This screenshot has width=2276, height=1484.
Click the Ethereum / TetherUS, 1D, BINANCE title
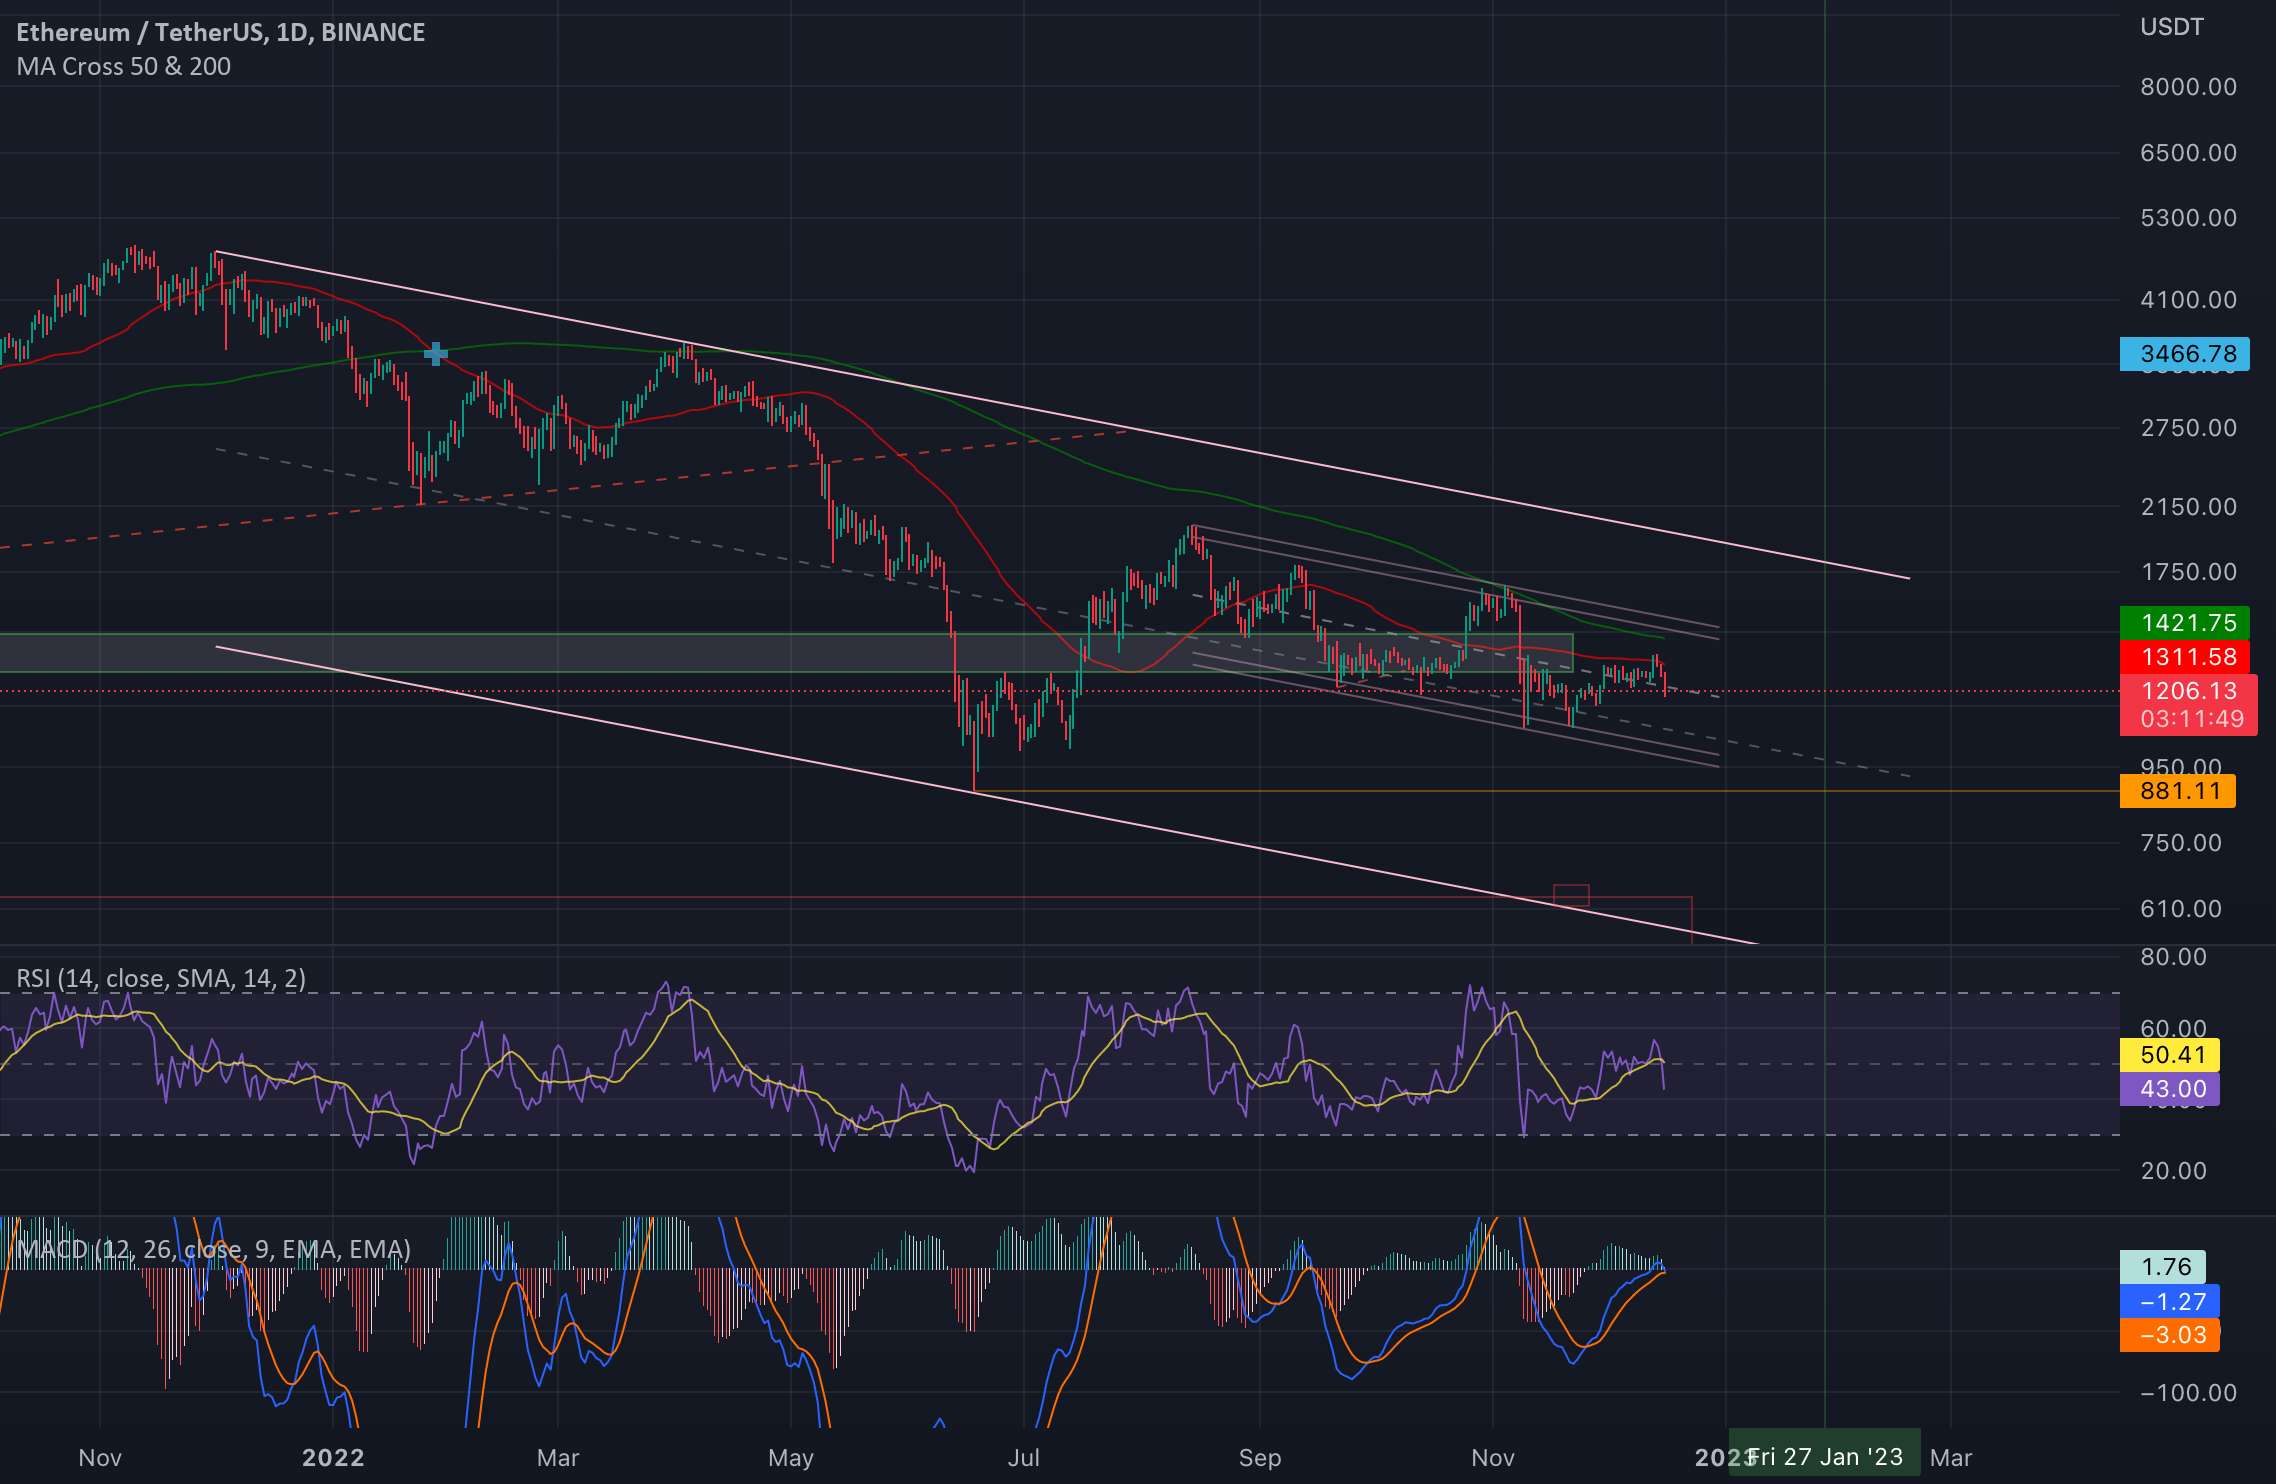point(221,32)
